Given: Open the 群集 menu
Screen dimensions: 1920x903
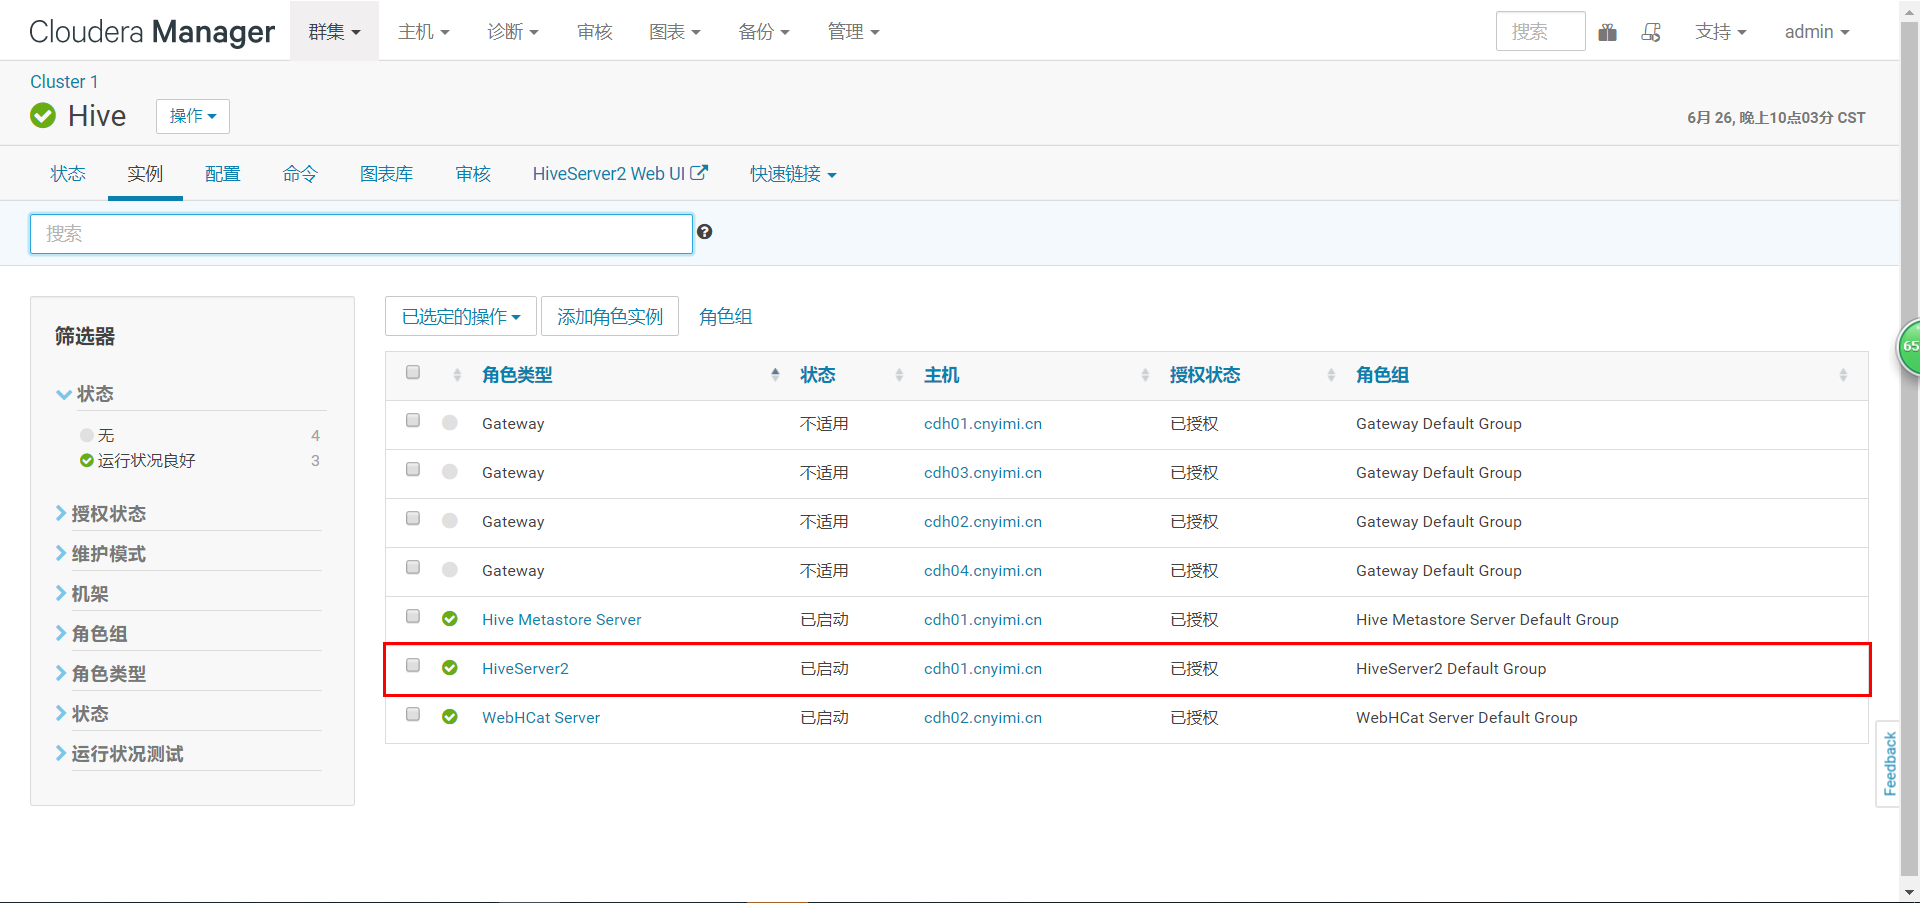Looking at the screenshot, I should point(334,31).
